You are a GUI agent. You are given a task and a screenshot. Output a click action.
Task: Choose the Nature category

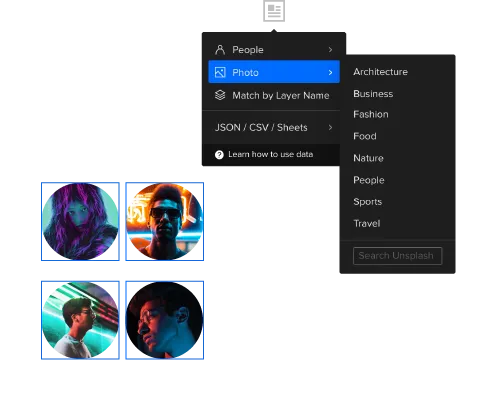(x=368, y=158)
